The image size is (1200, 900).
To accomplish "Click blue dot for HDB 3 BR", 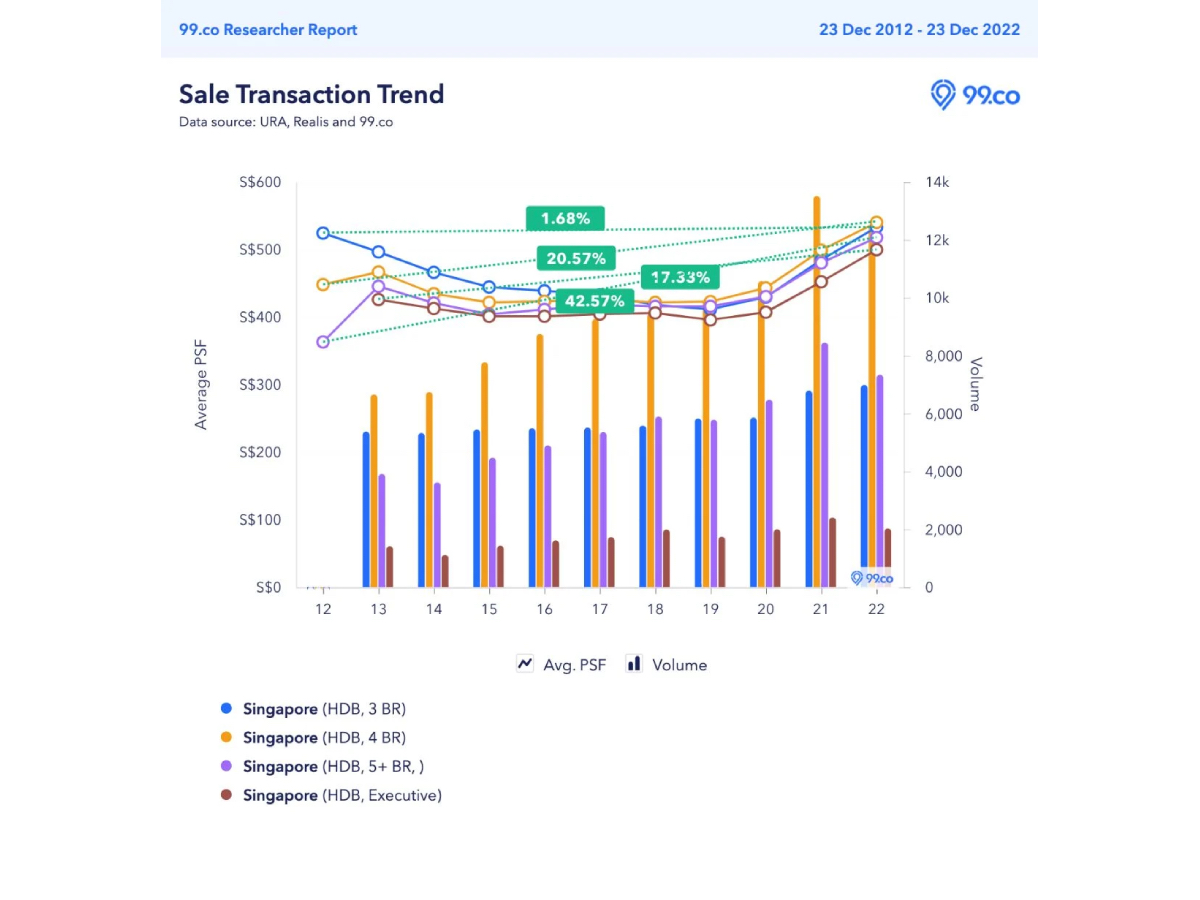I will pyautogui.click(x=226, y=709).
